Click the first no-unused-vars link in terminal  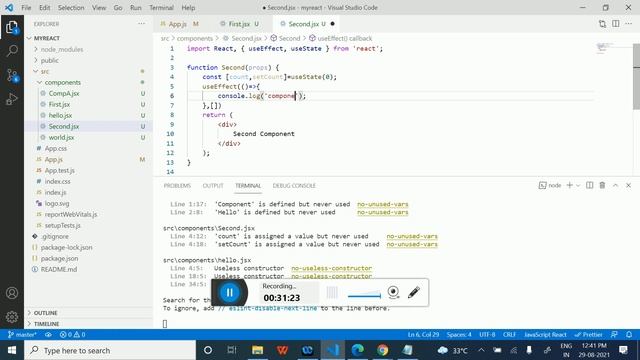(382, 204)
